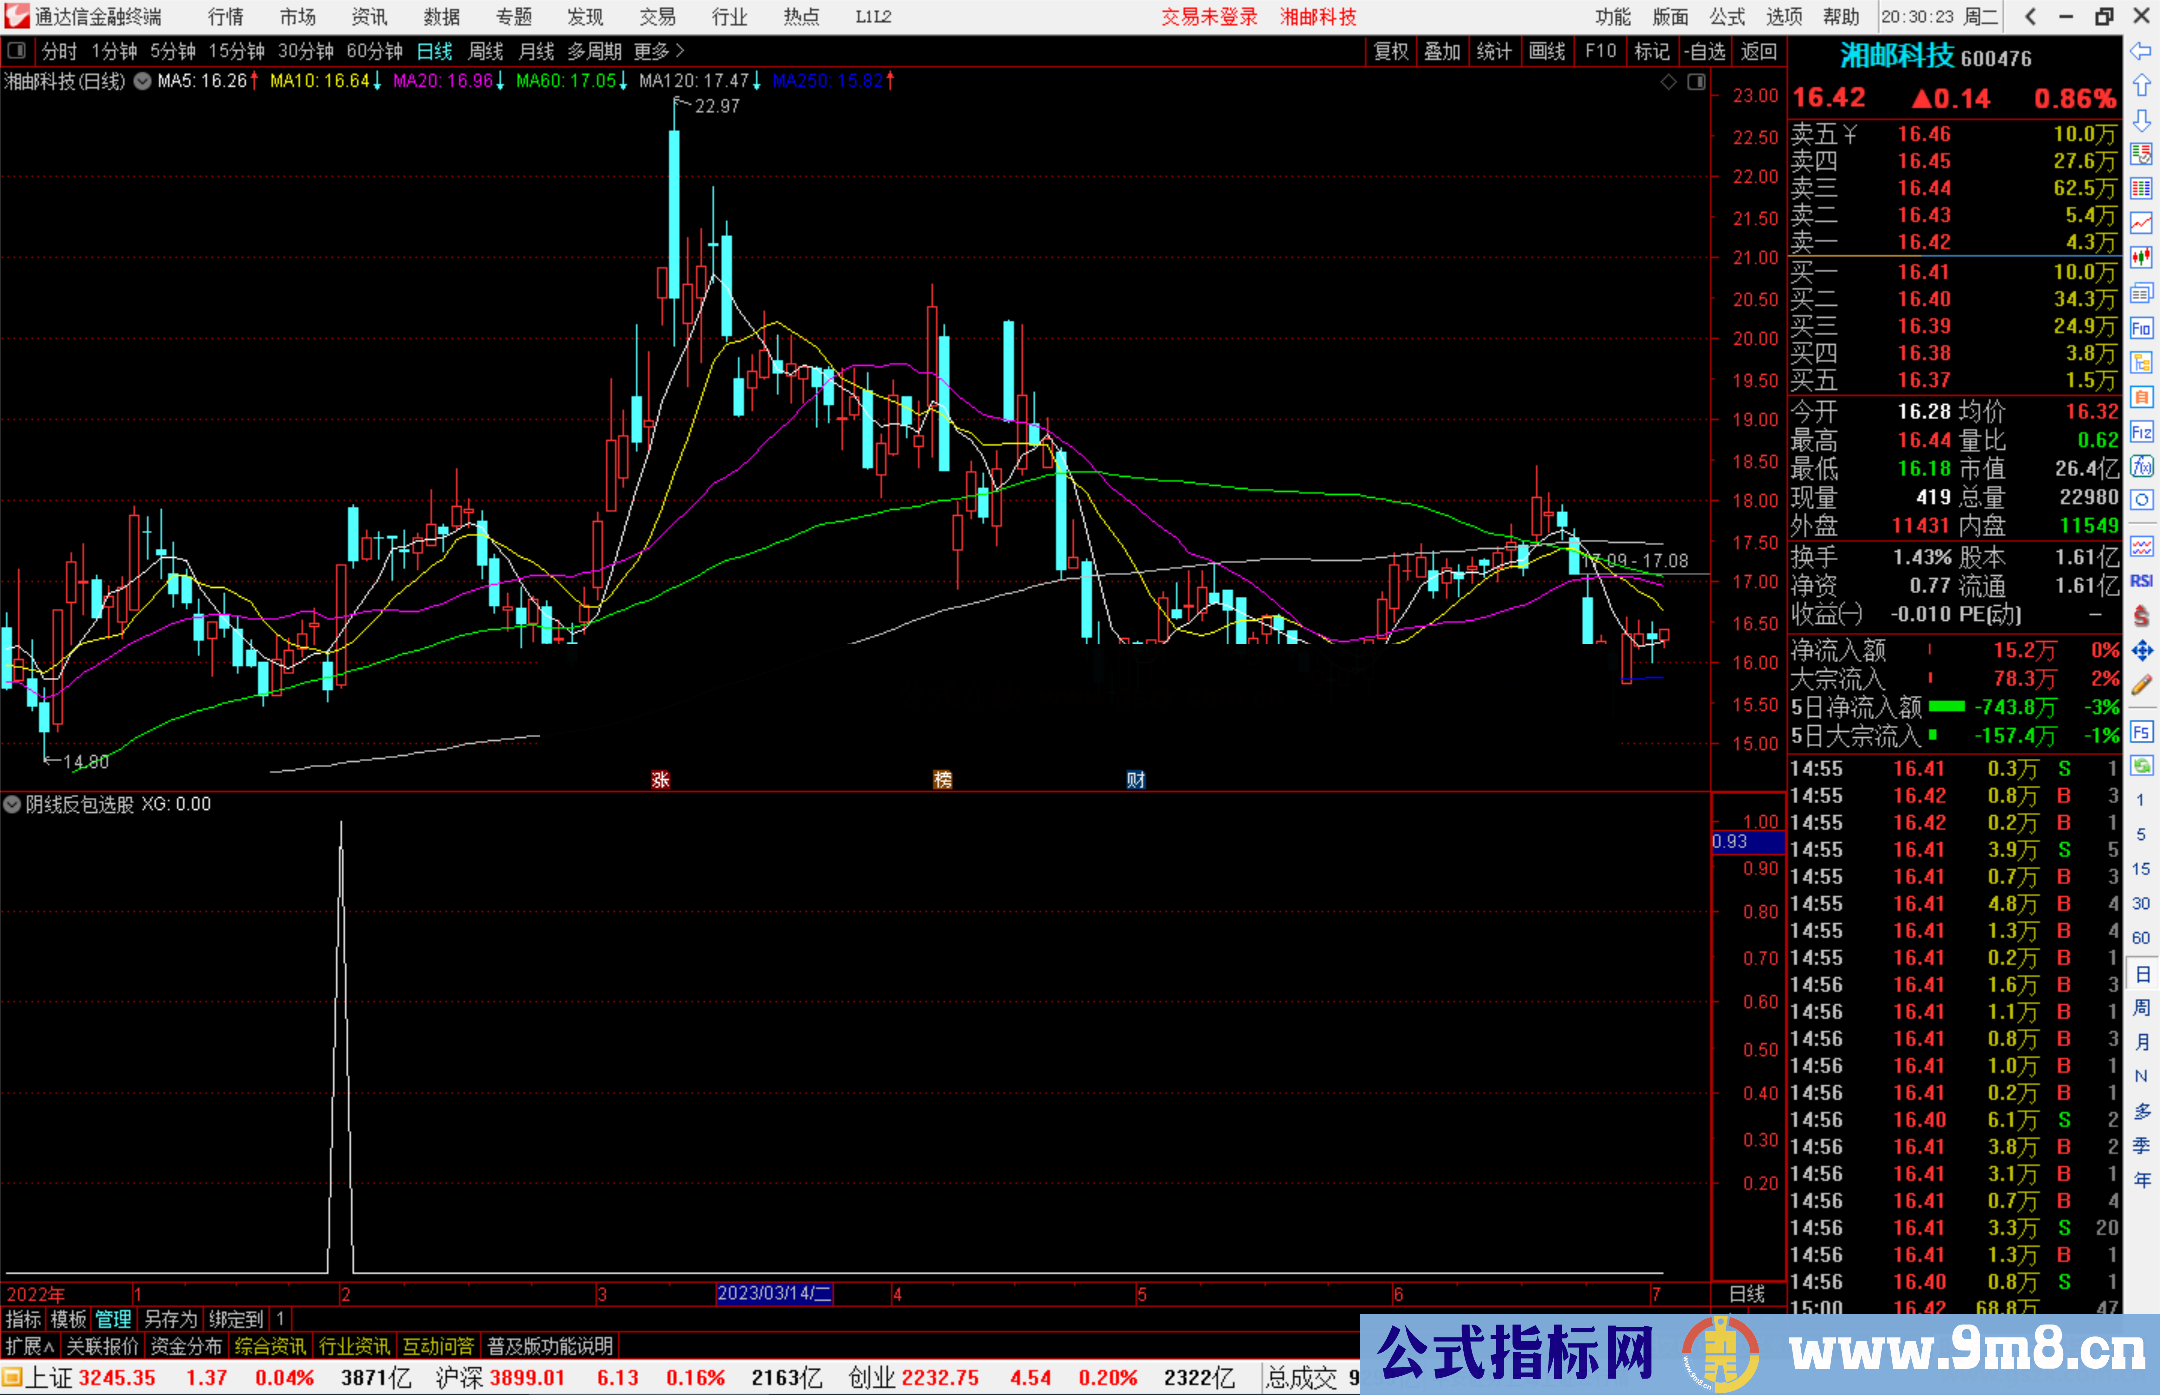Toggle the chart layout square icon left of 分时
The width and height of the screenshot is (2160, 1395).
pyautogui.click(x=17, y=50)
